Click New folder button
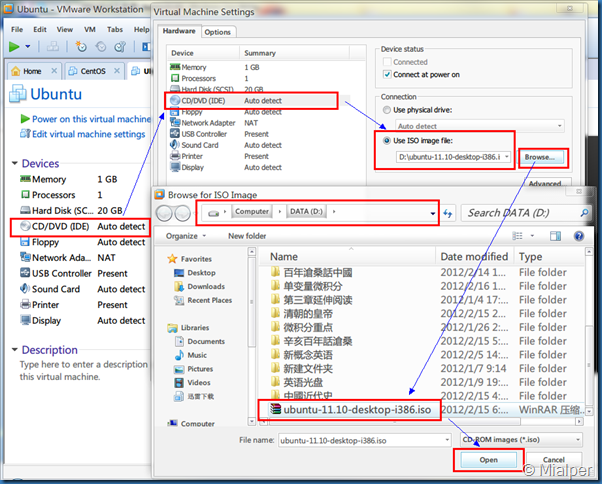Viewport: 602px width, 484px height. pos(247,236)
